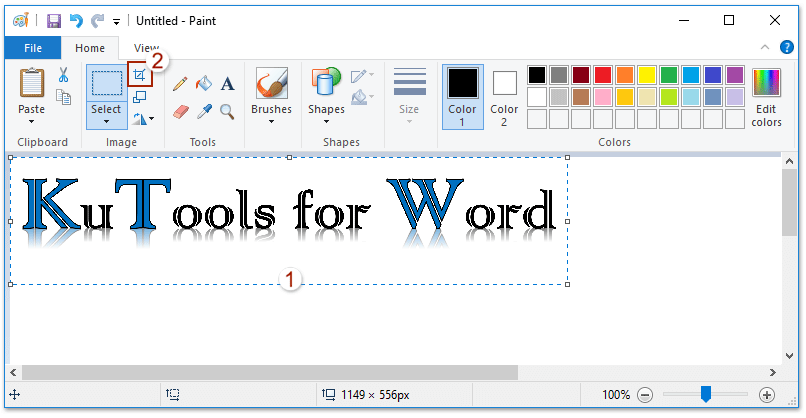Undo the last action
The height and width of the screenshot is (418, 806).
pos(76,21)
